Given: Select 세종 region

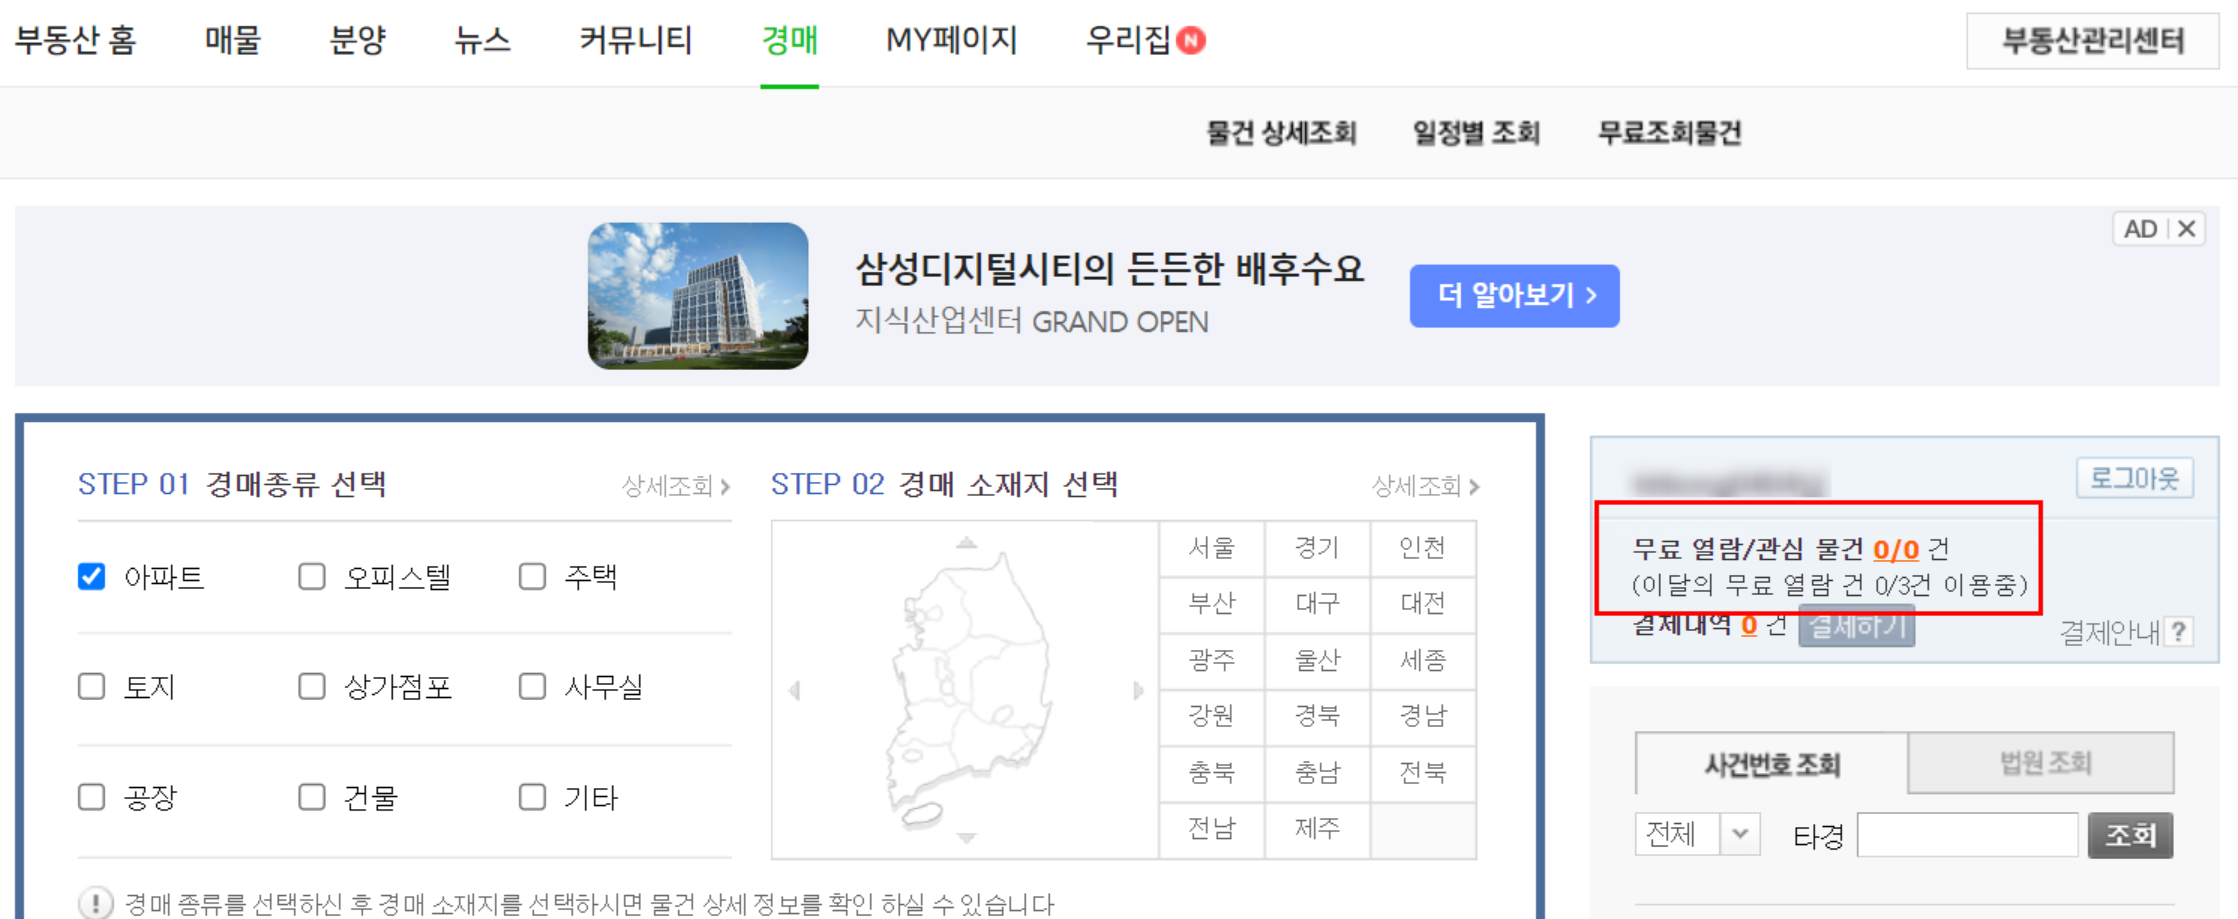Looking at the screenshot, I should [1422, 660].
